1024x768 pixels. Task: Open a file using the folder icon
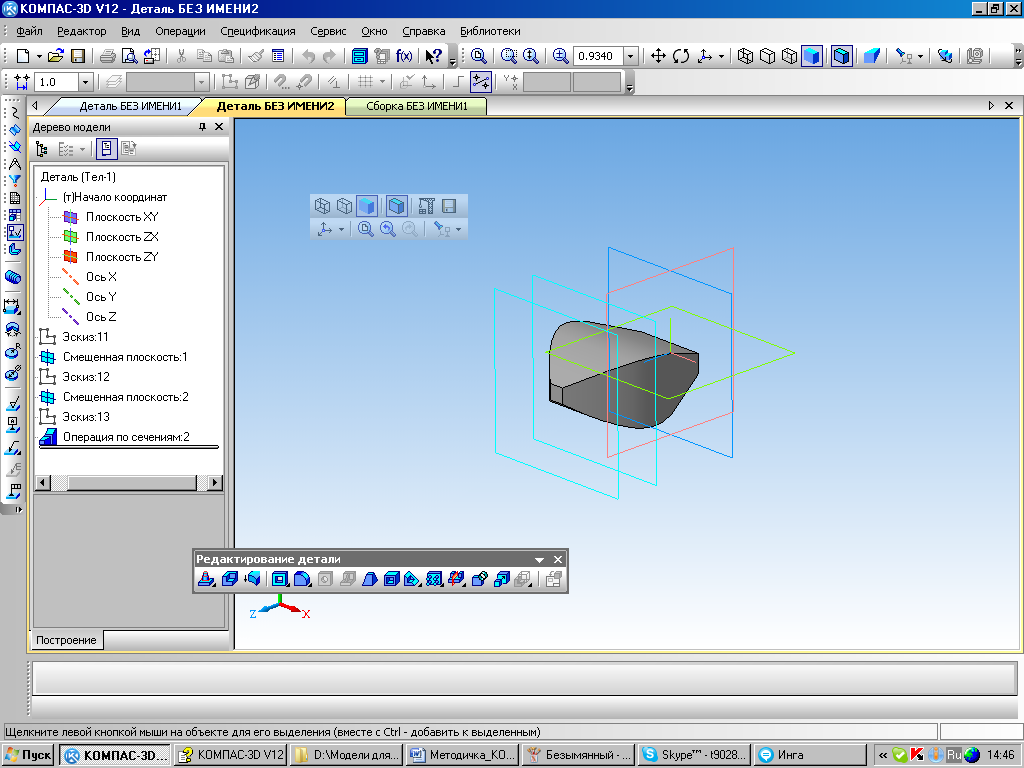[x=56, y=56]
